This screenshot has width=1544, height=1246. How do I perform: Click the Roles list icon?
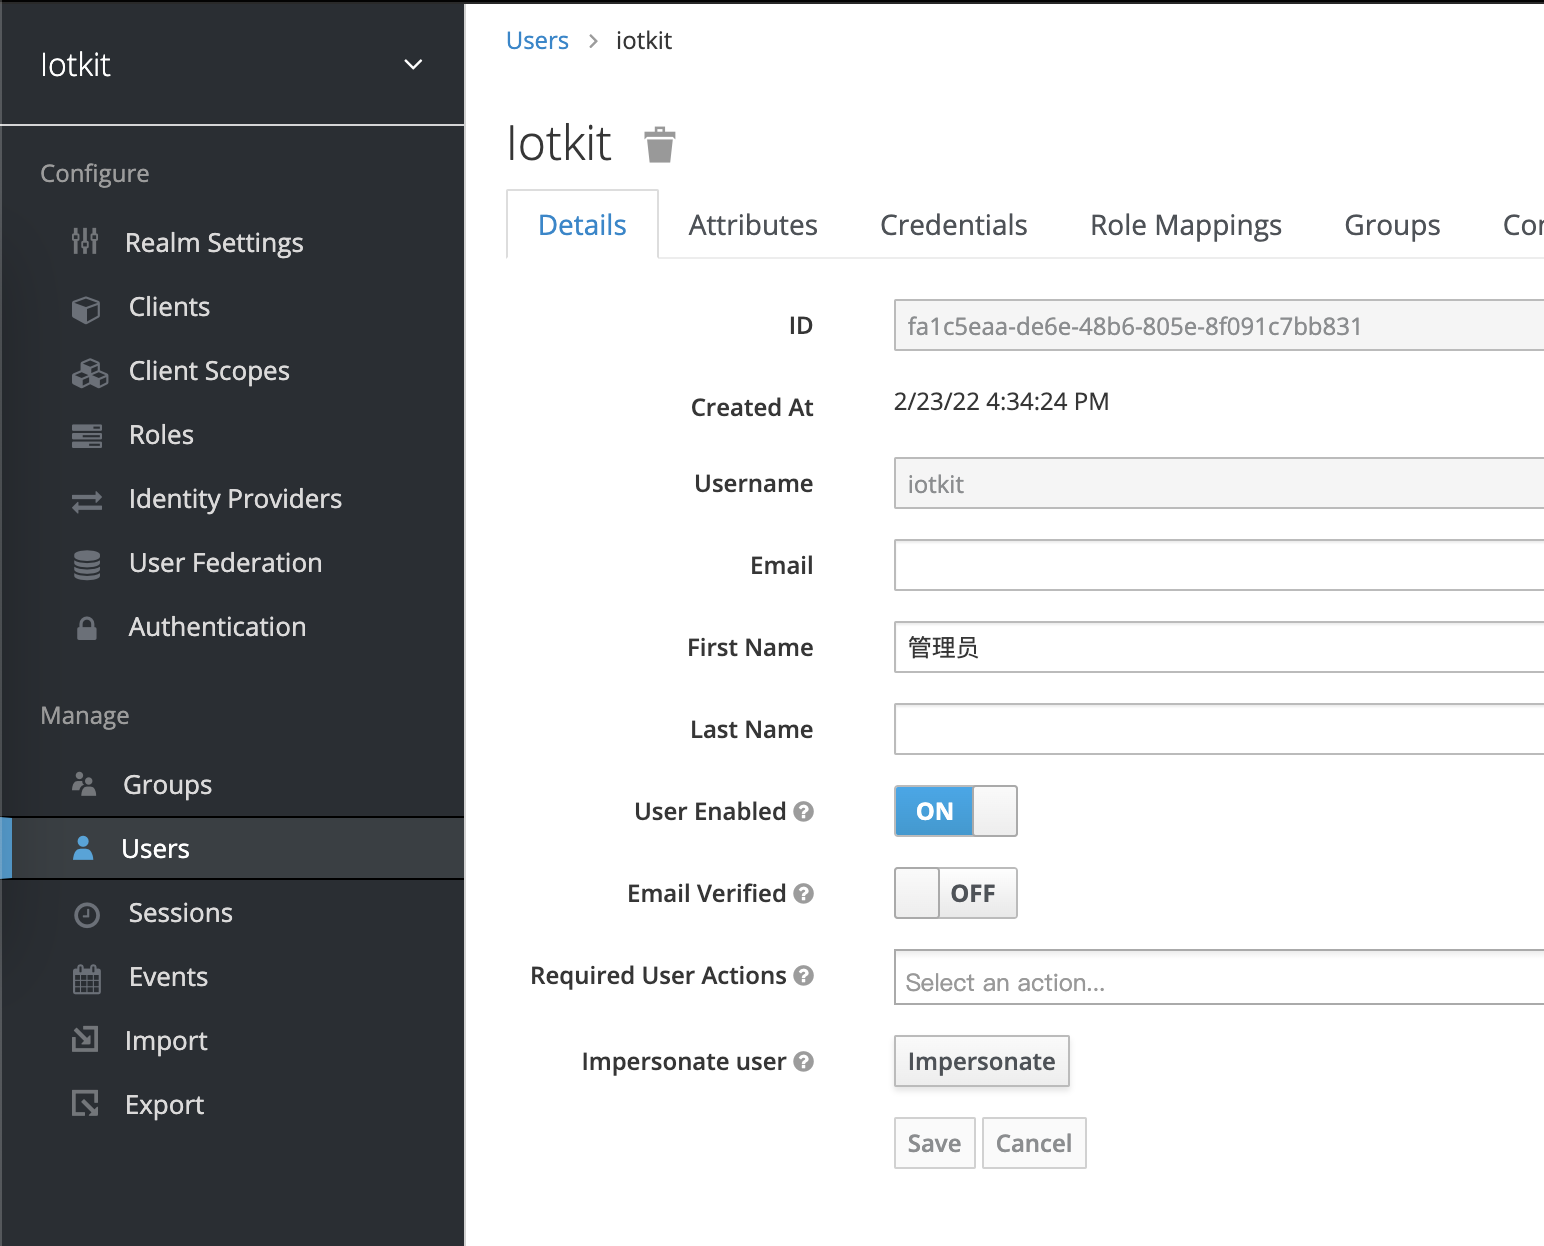click(87, 436)
